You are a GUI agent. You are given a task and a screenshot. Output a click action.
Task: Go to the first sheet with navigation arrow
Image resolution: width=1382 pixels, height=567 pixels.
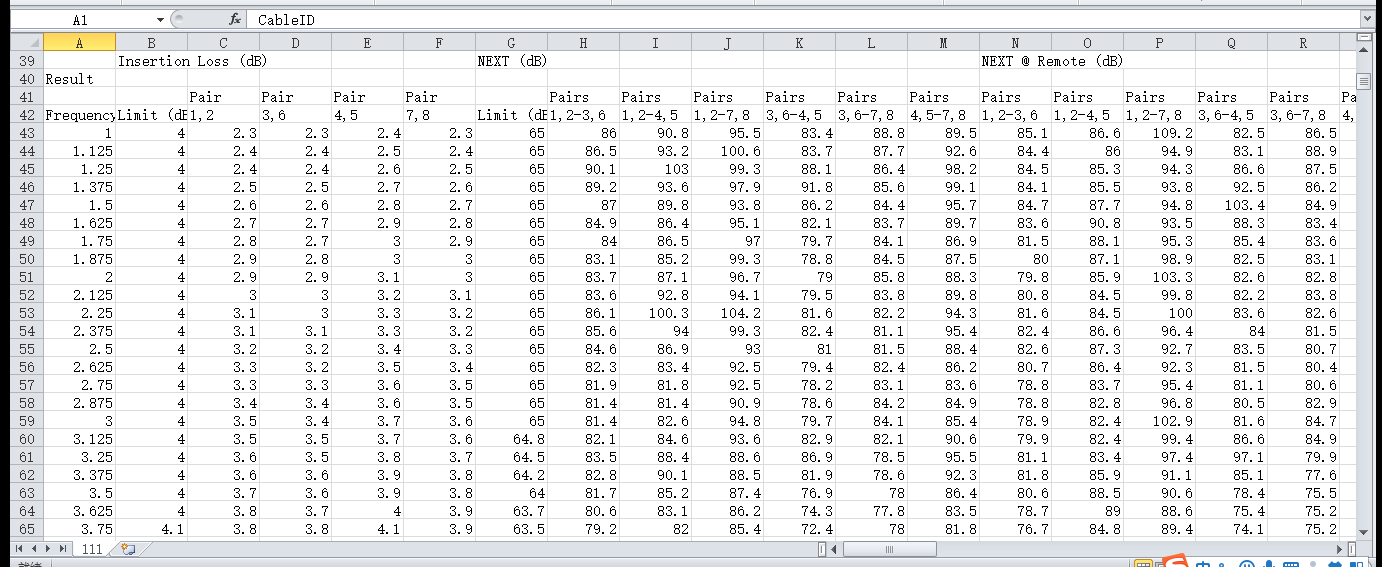pos(17,549)
